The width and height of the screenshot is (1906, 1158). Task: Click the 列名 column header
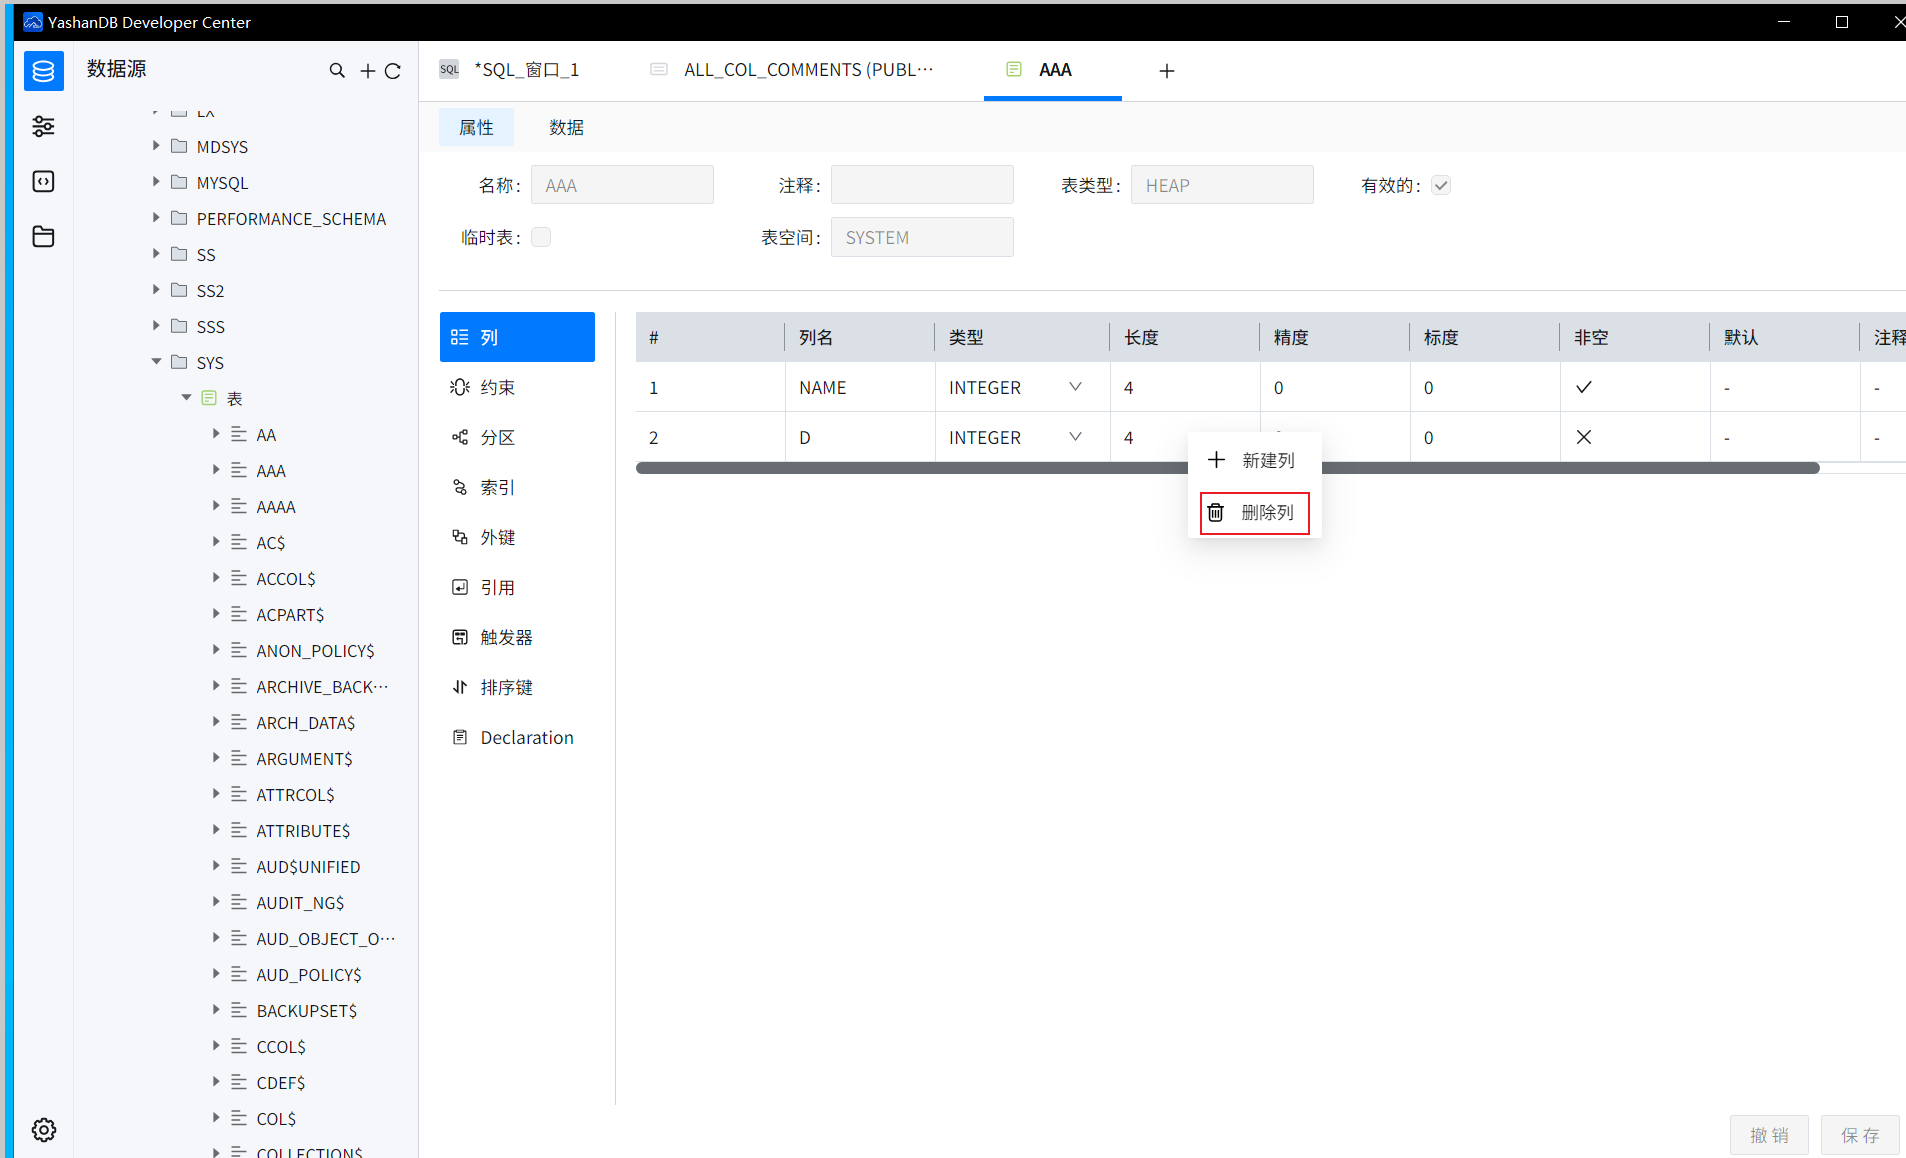point(860,337)
